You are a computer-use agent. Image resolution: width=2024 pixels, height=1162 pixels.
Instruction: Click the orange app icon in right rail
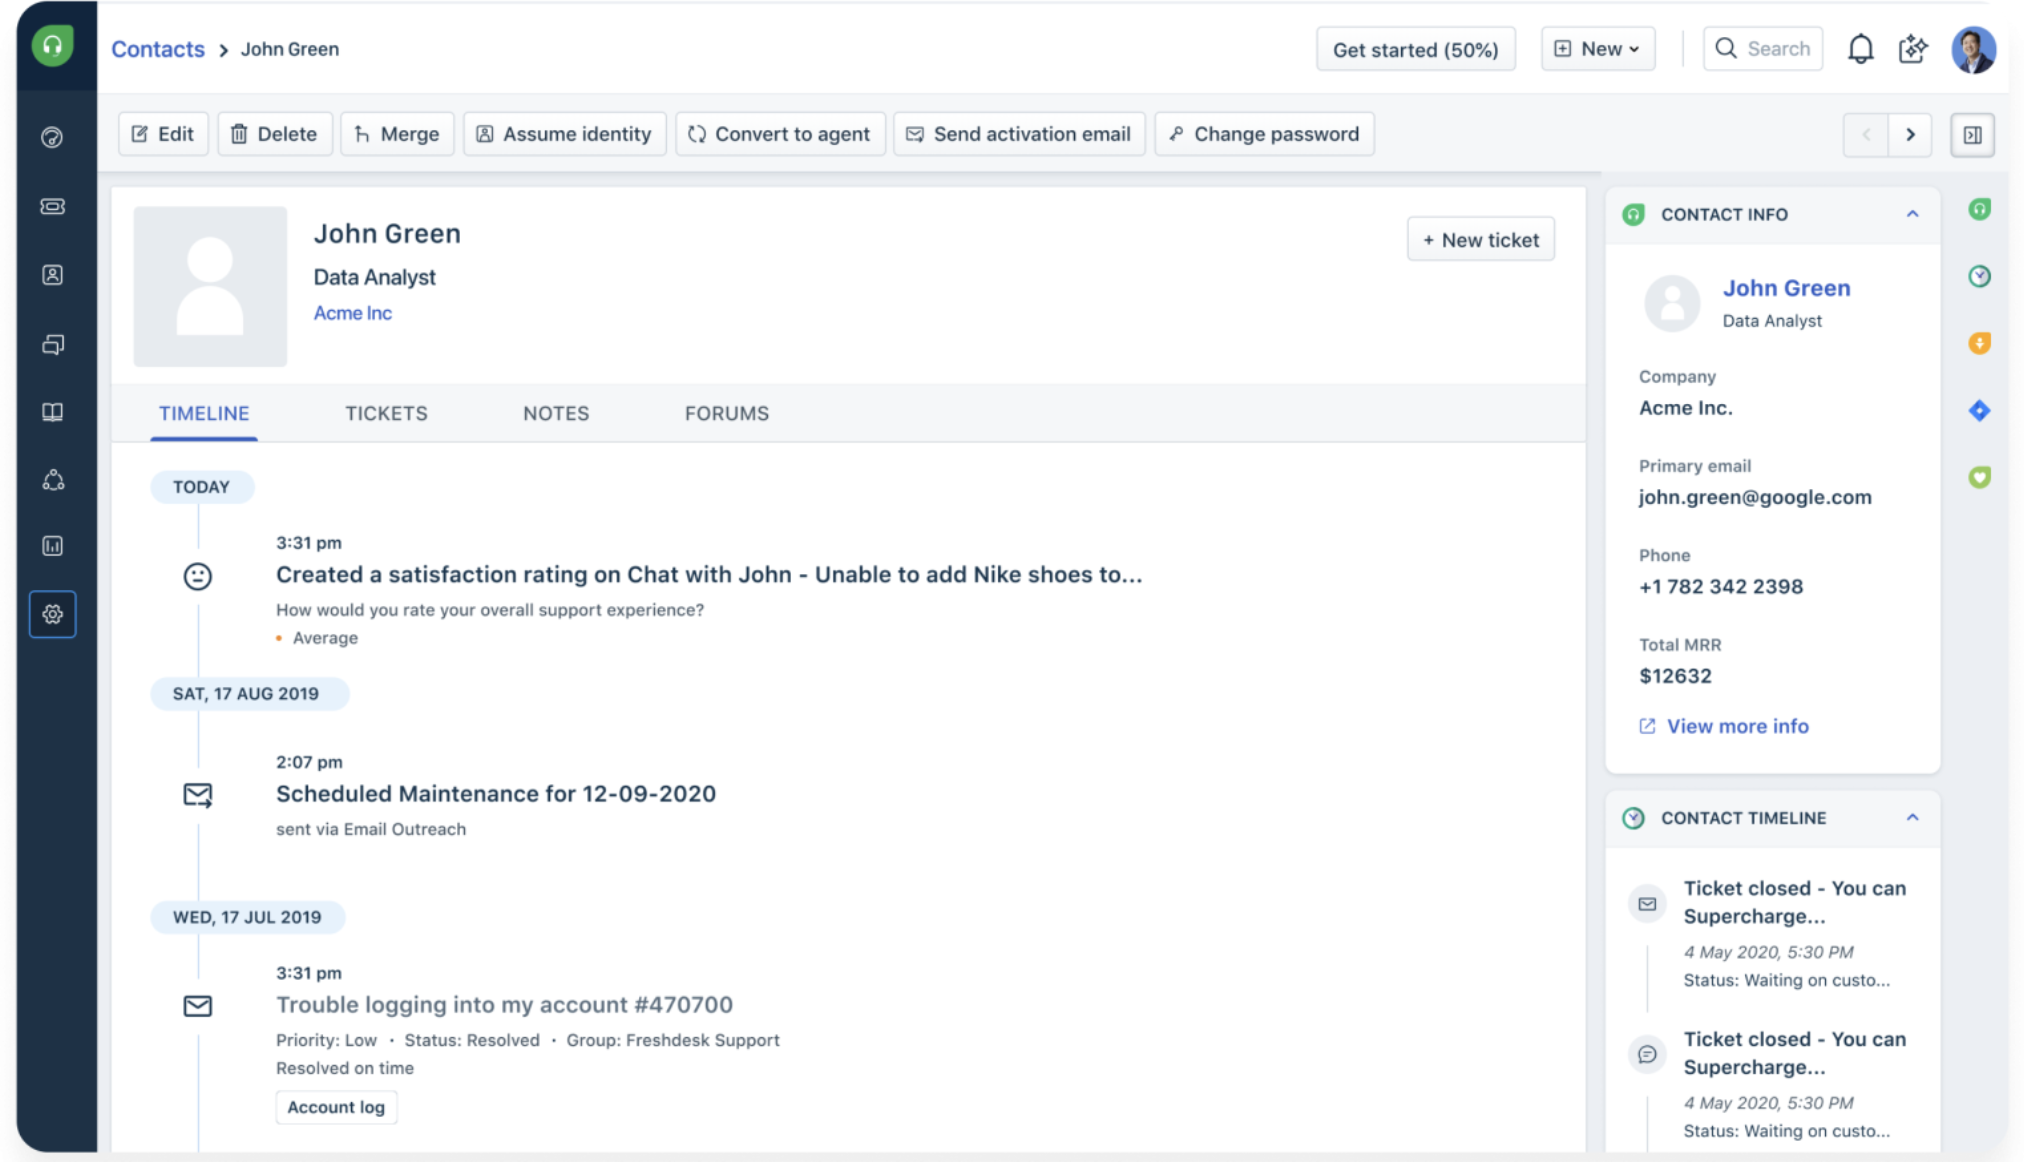click(1979, 343)
